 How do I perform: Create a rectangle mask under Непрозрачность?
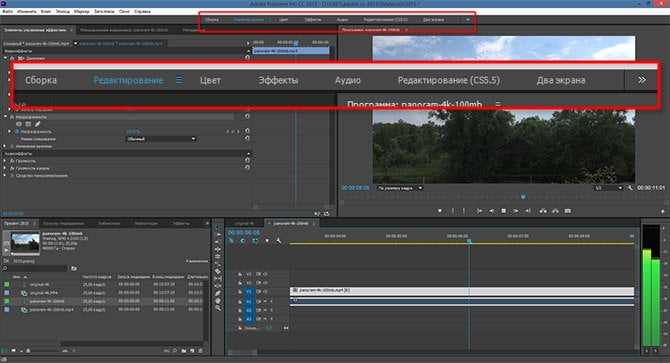28,124
